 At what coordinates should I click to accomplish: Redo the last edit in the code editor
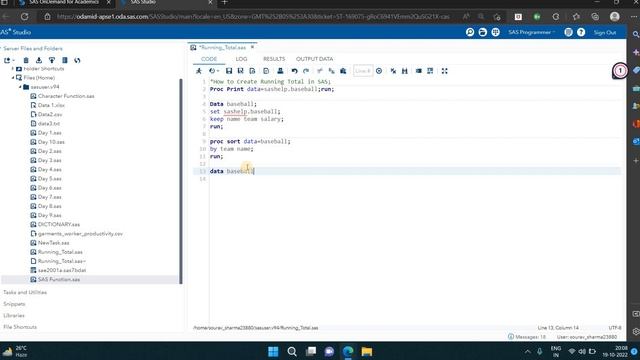[306, 71]
